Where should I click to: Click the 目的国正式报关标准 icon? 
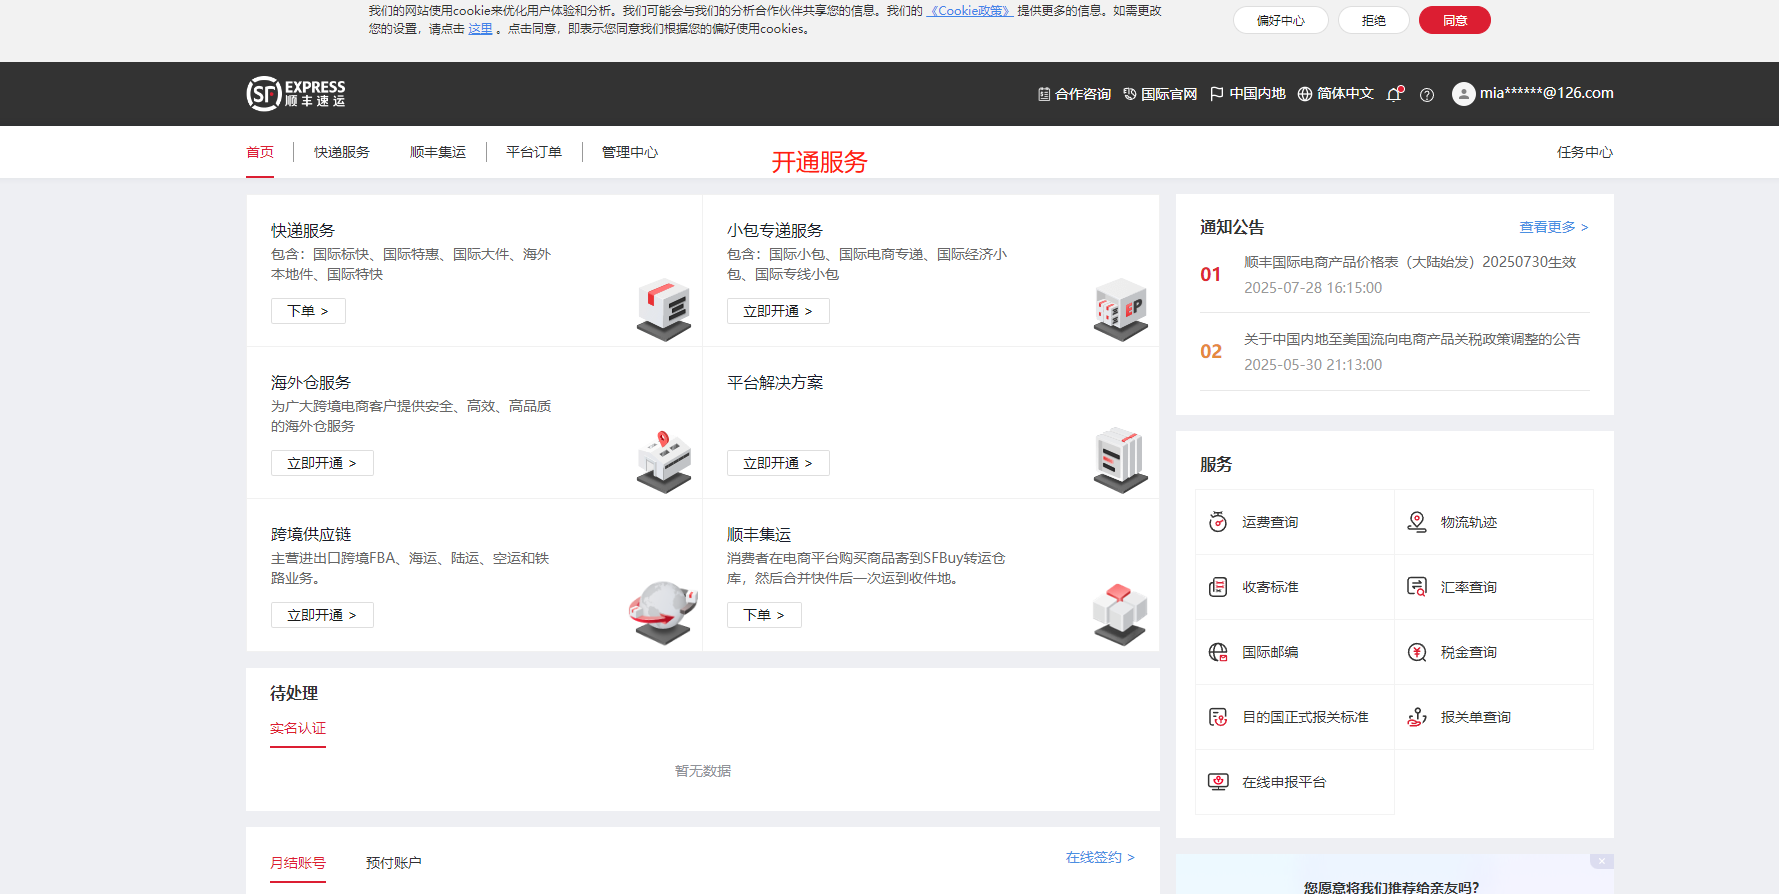click(1218, 717)
